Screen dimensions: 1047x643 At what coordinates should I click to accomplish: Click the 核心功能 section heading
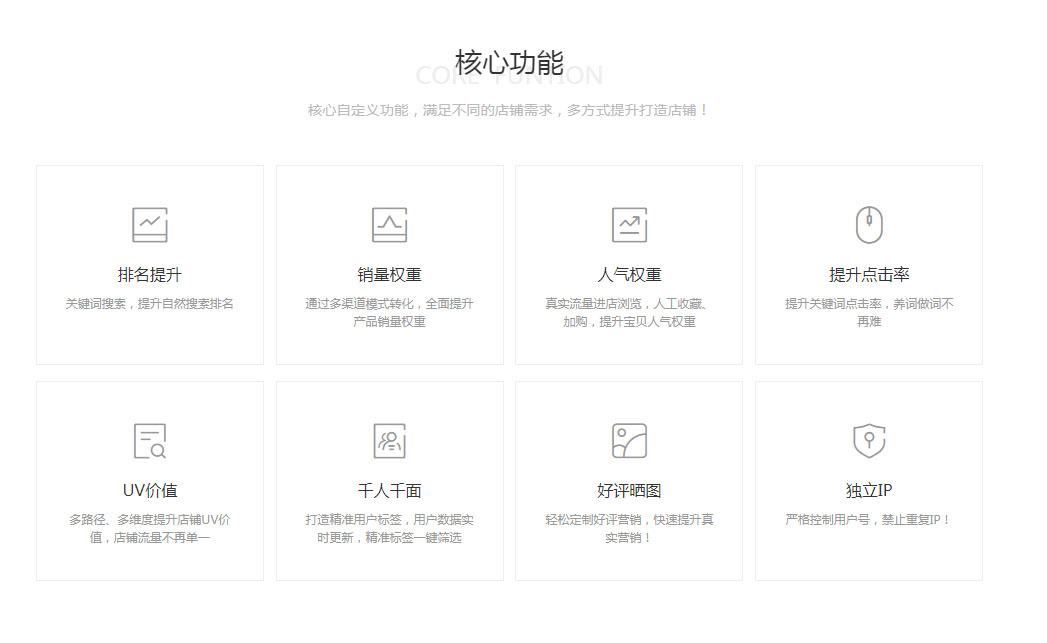(509, 62)
